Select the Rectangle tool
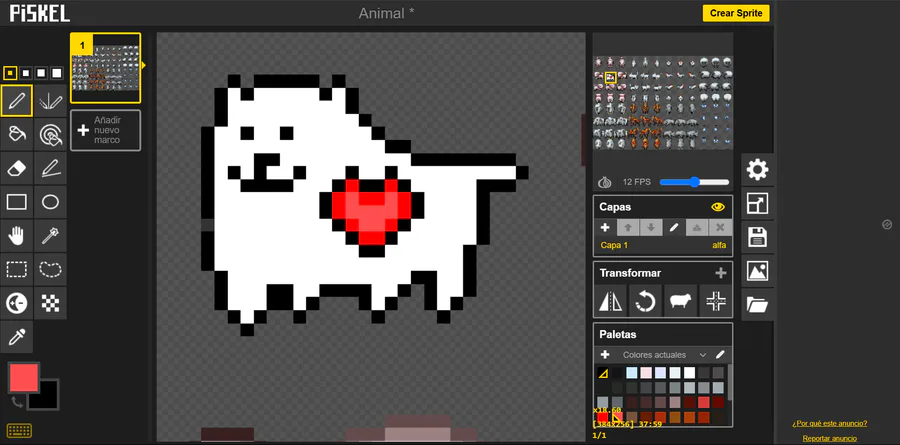 point(17,202)
